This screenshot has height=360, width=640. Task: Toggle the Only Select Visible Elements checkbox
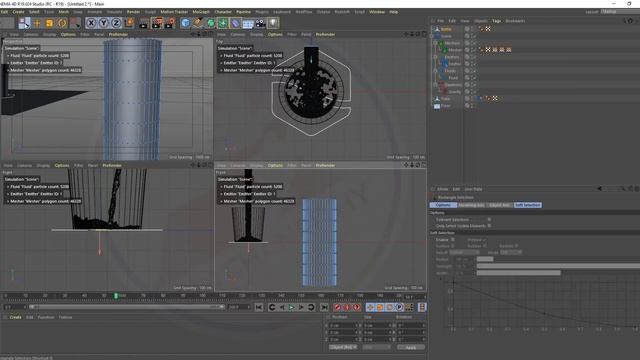pos(489,226)
